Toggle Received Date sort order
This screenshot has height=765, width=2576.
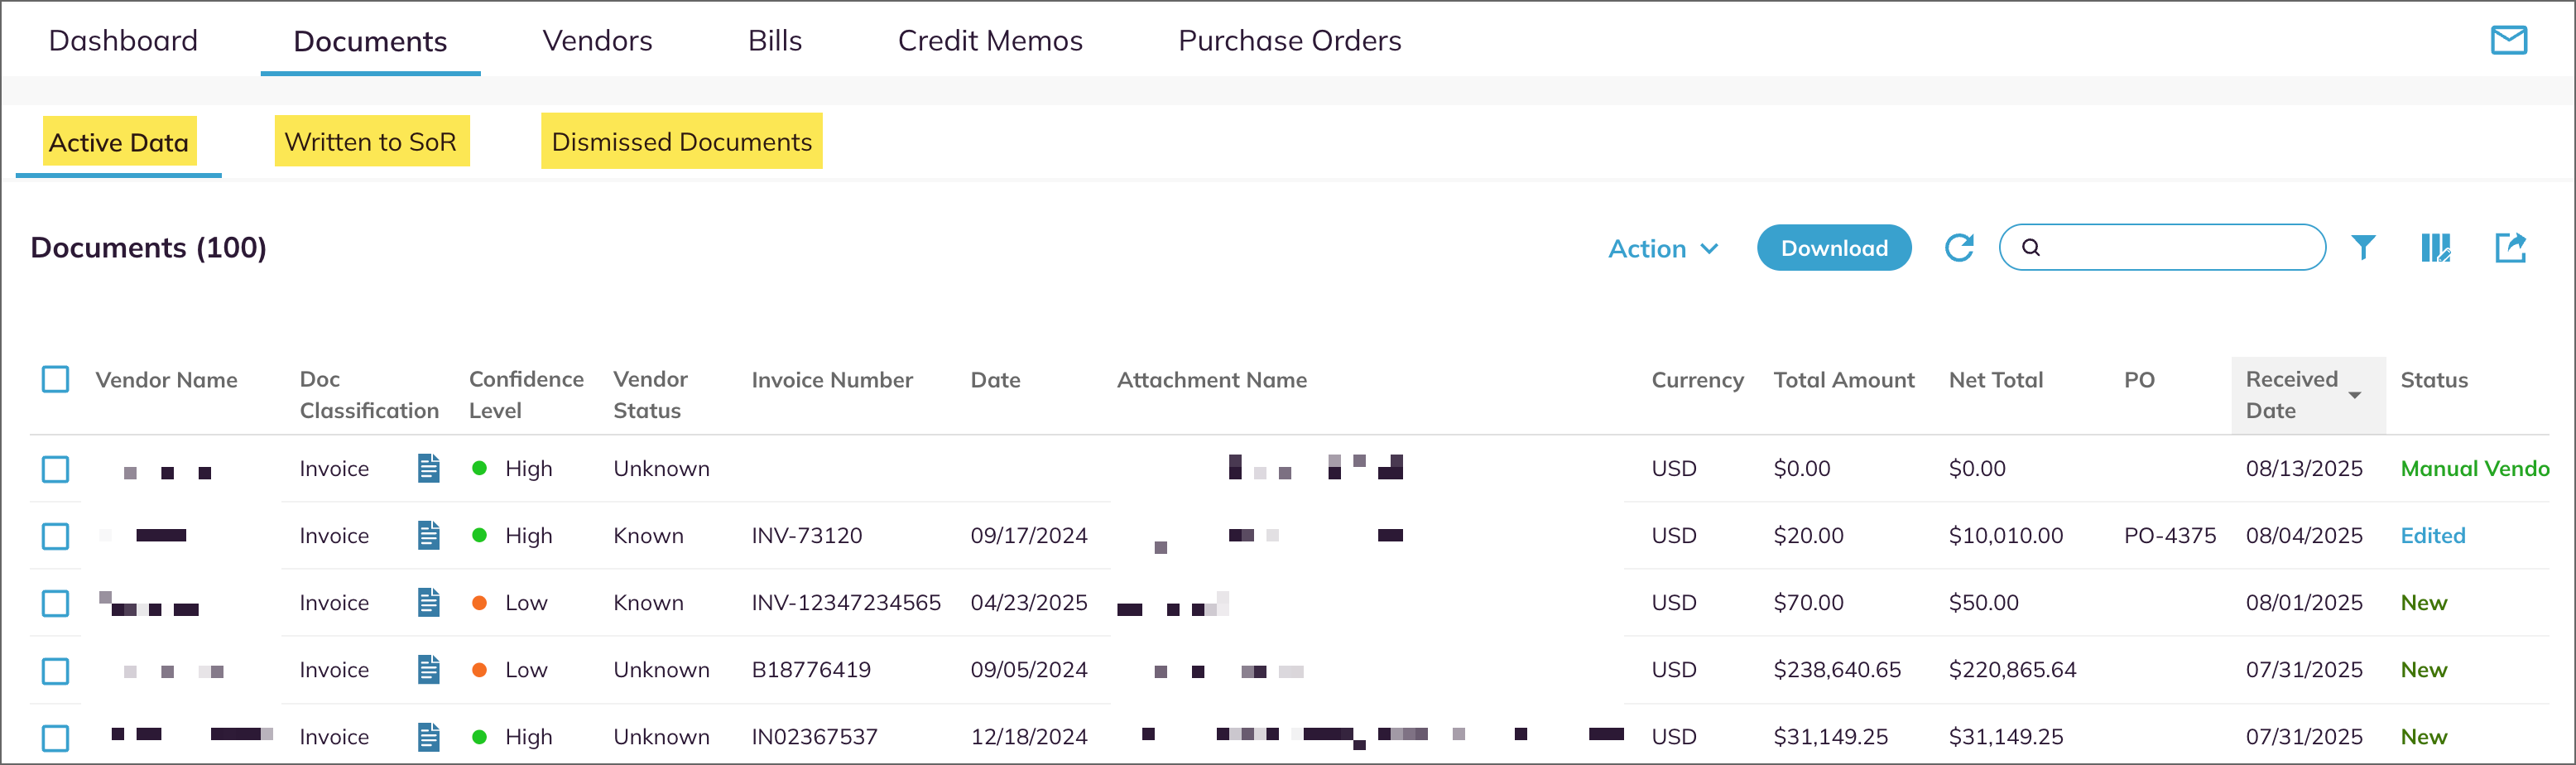click(x=2355, y=394)
